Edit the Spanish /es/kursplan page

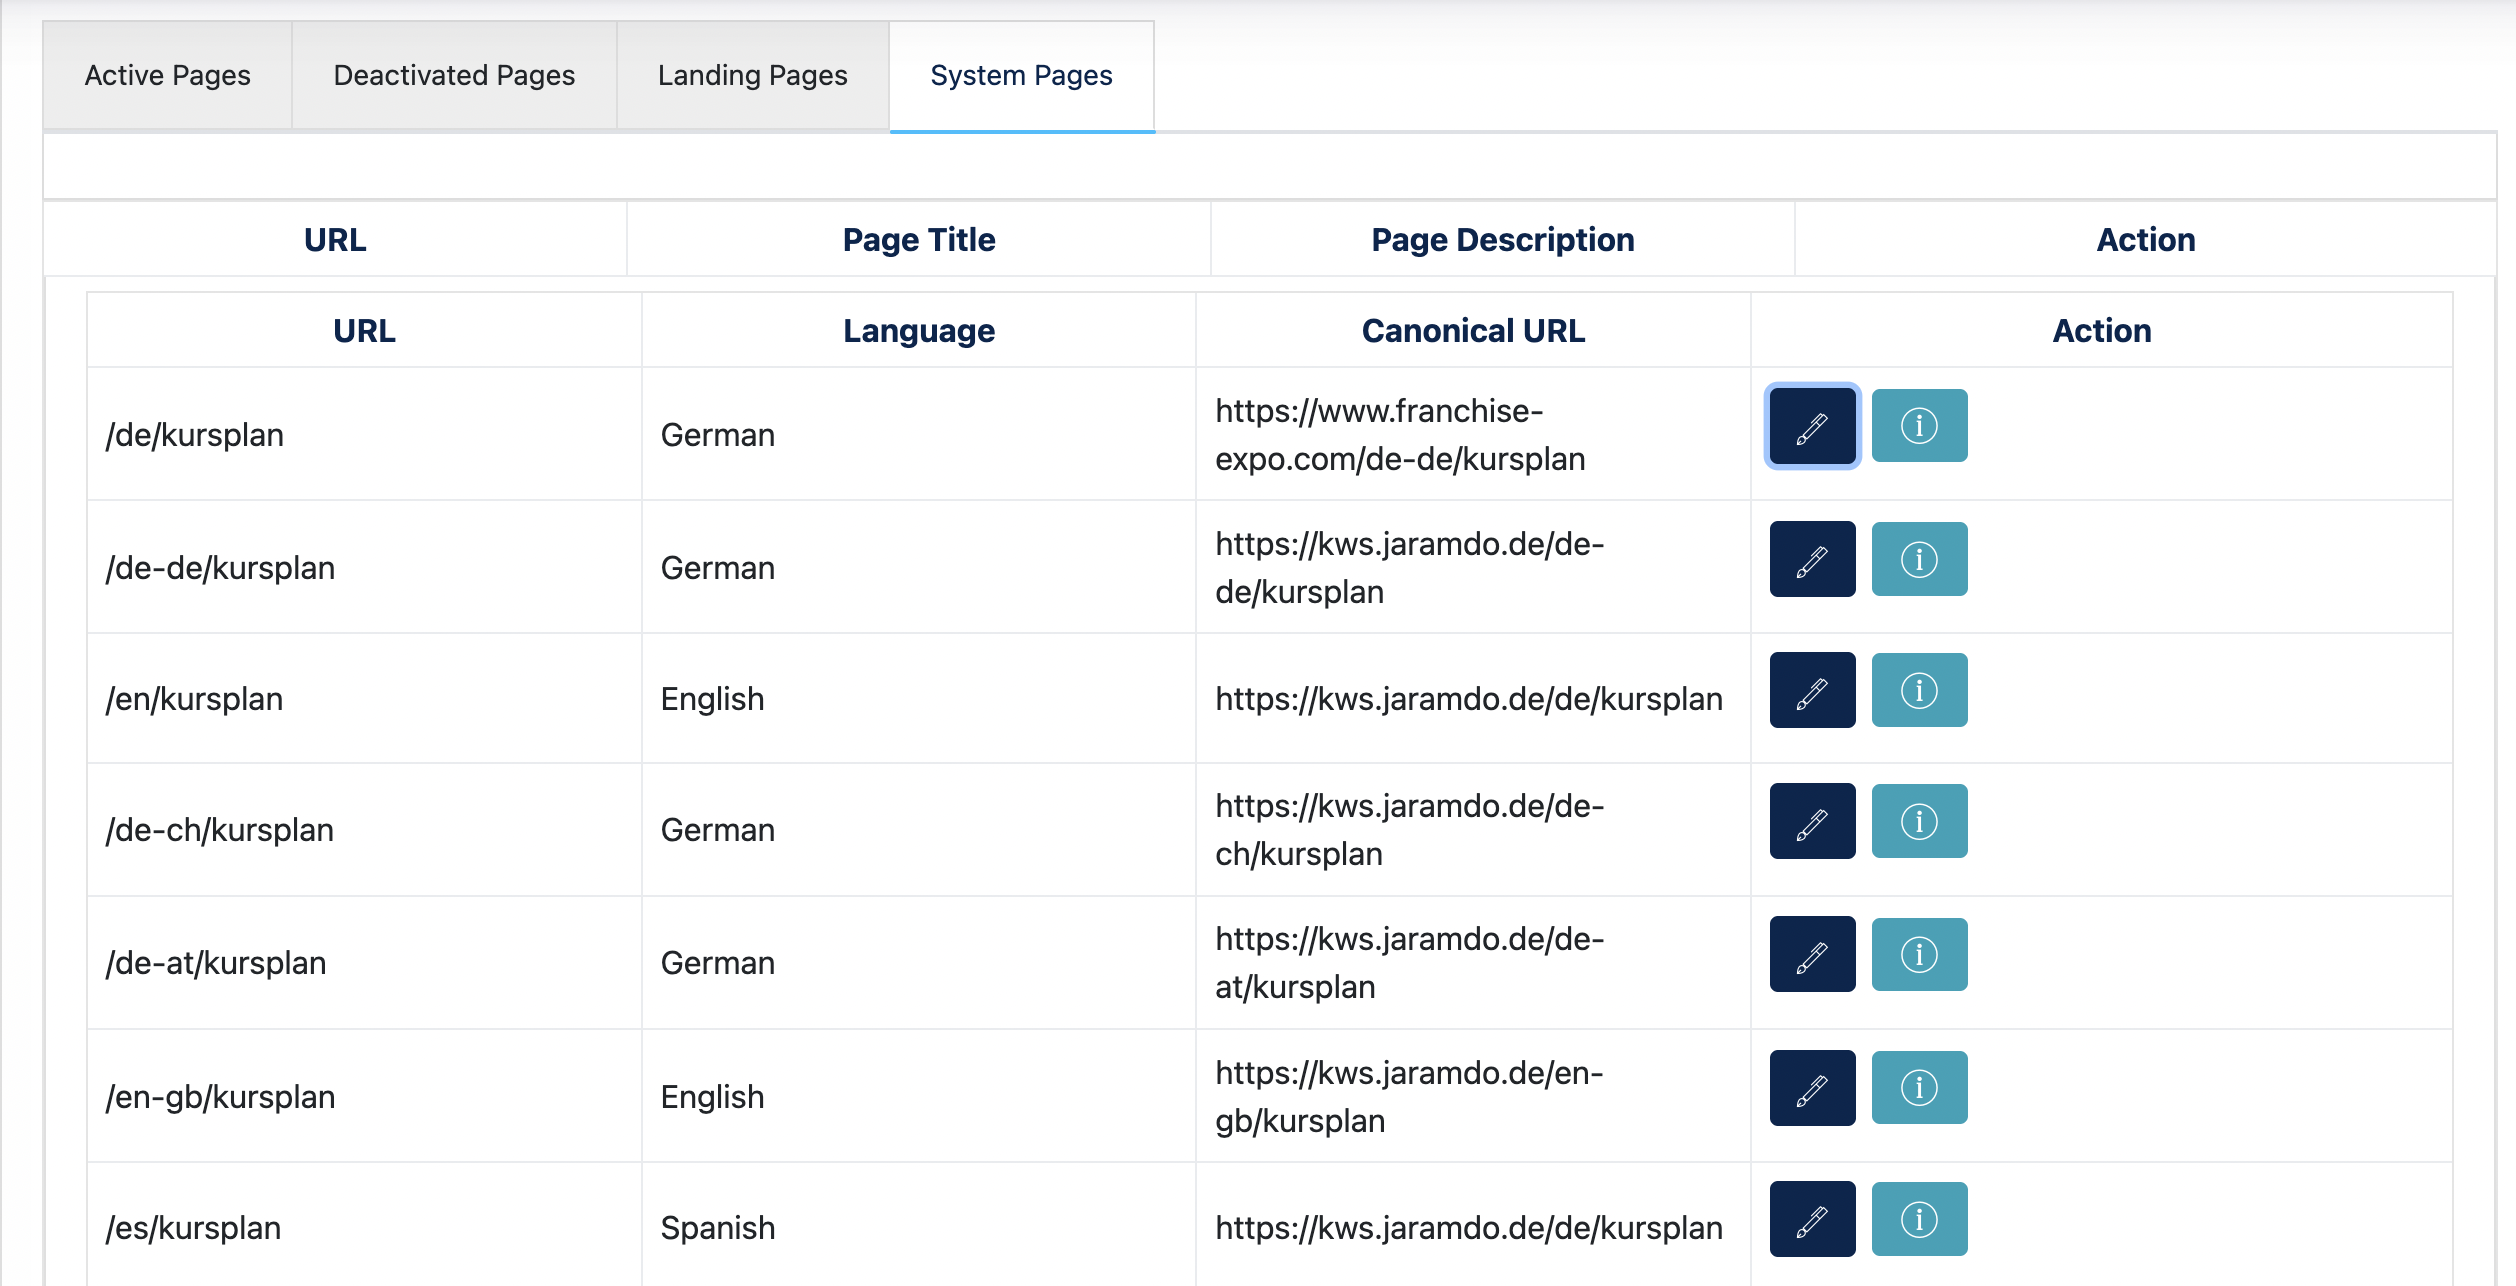(1812, 1219)
